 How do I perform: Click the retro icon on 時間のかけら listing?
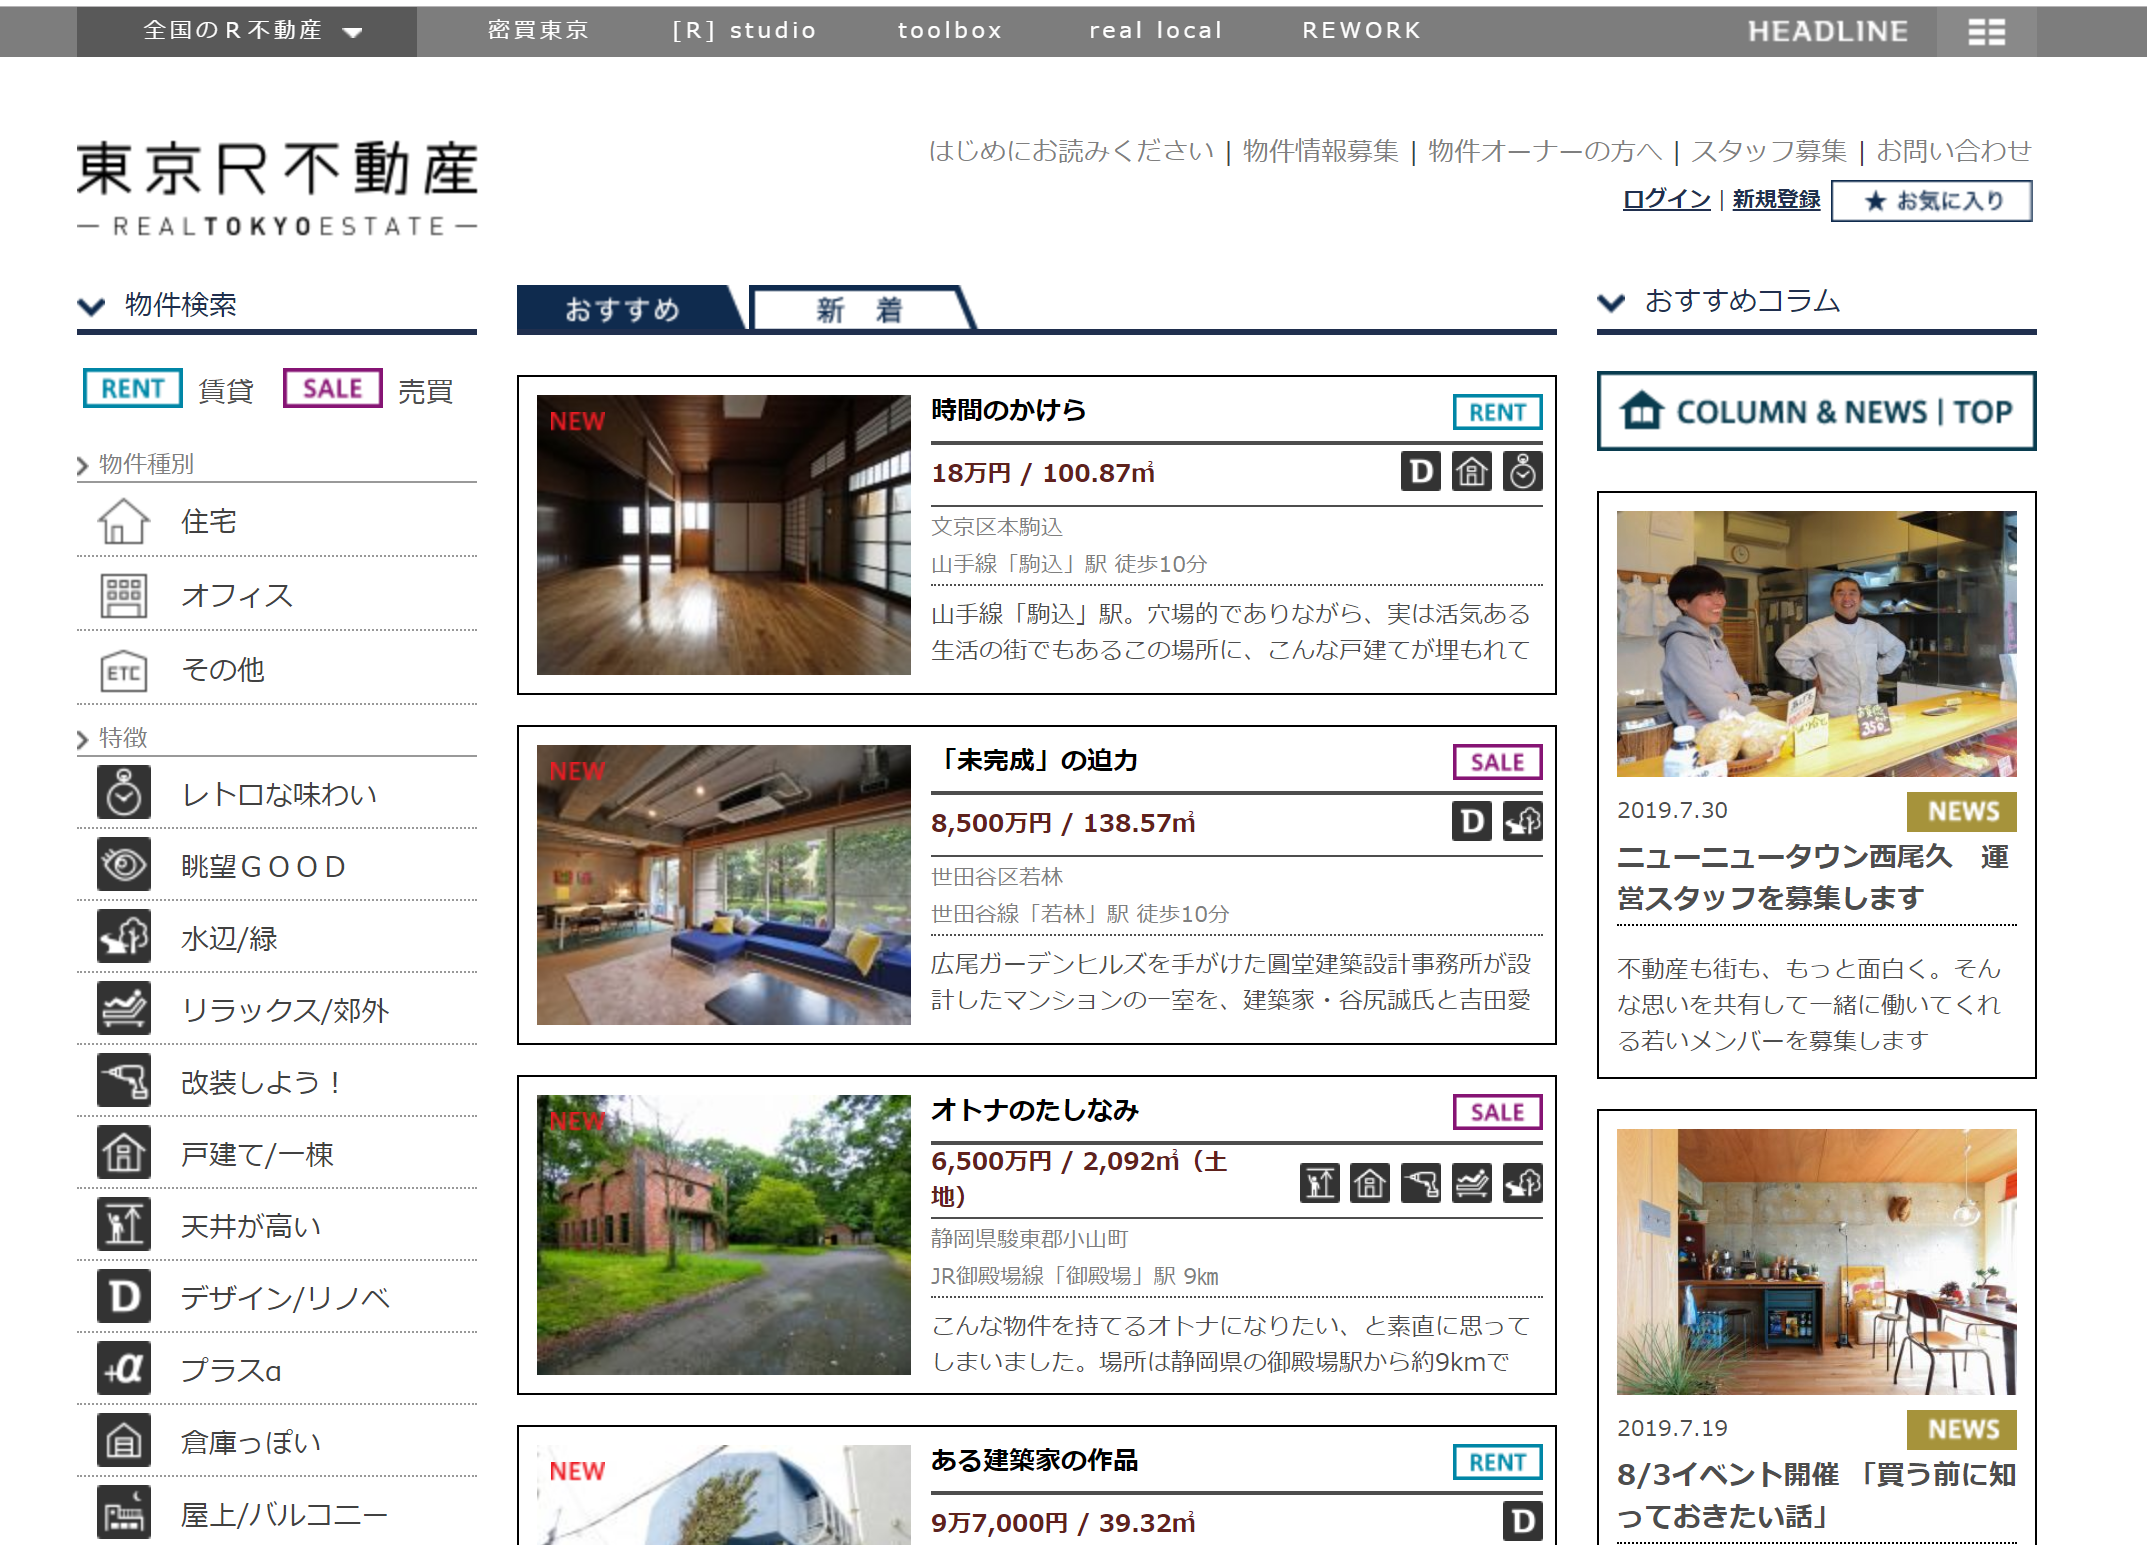click(x=1523, y=472)
